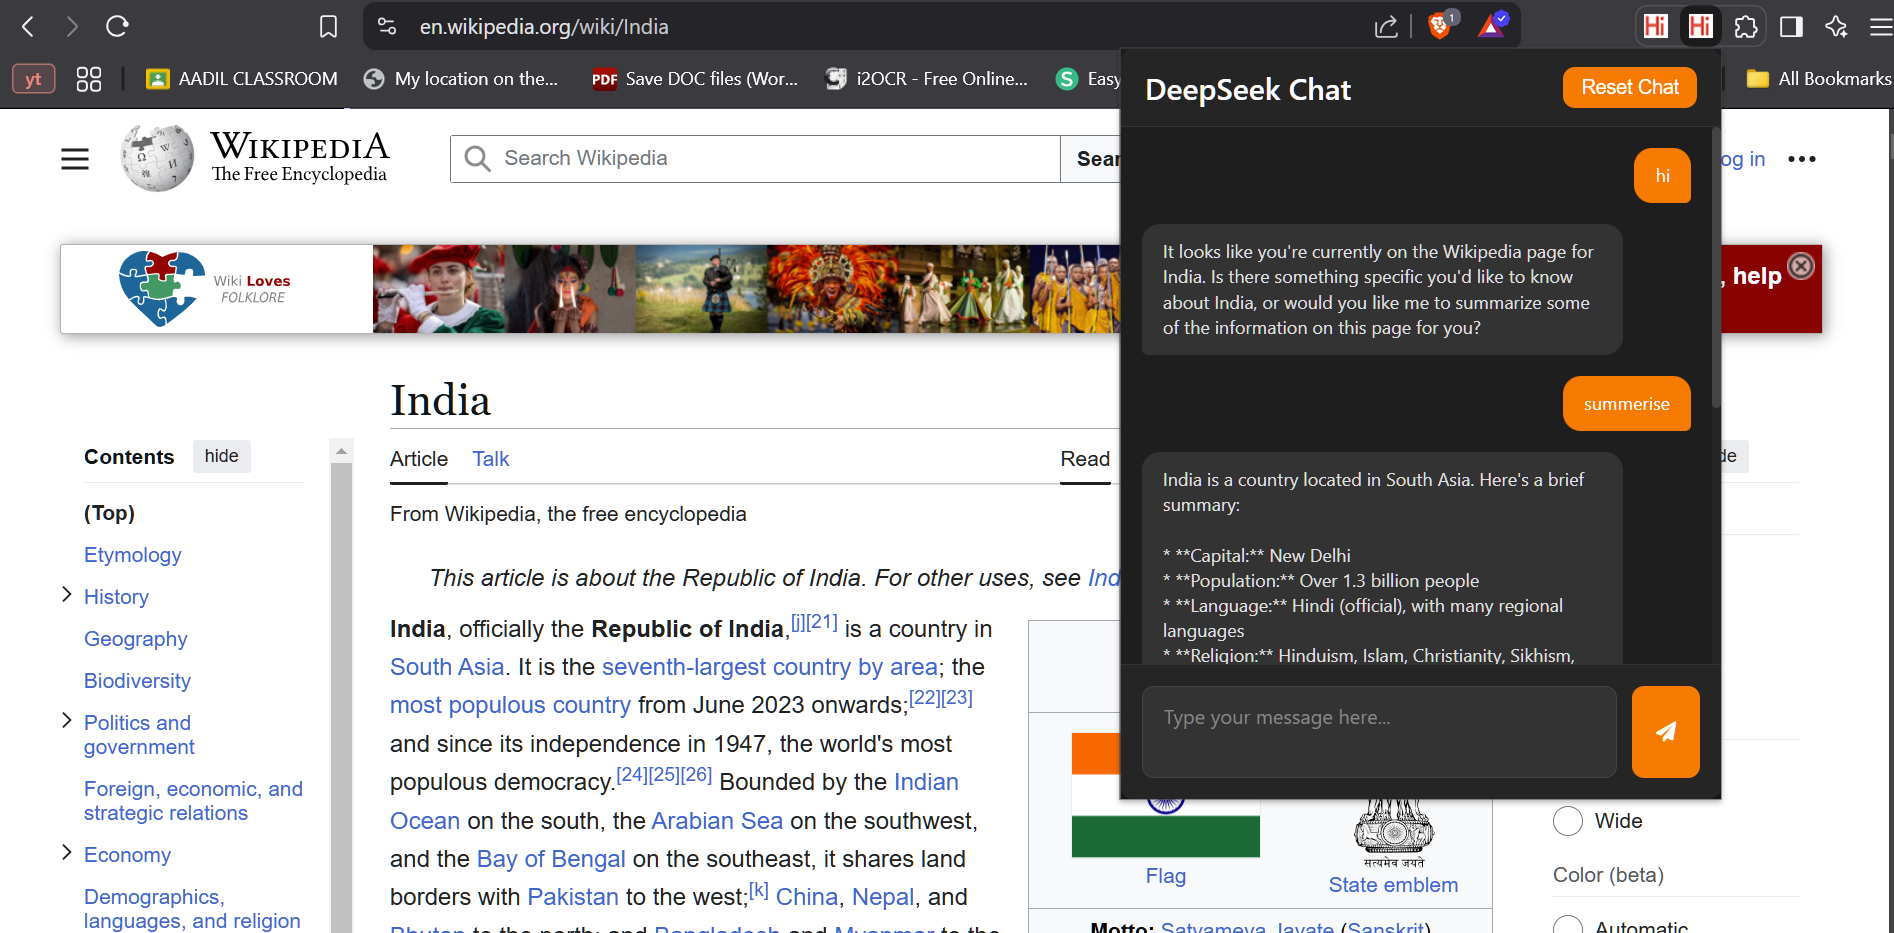Select the Wide width radio button

tap(1567, 821)
